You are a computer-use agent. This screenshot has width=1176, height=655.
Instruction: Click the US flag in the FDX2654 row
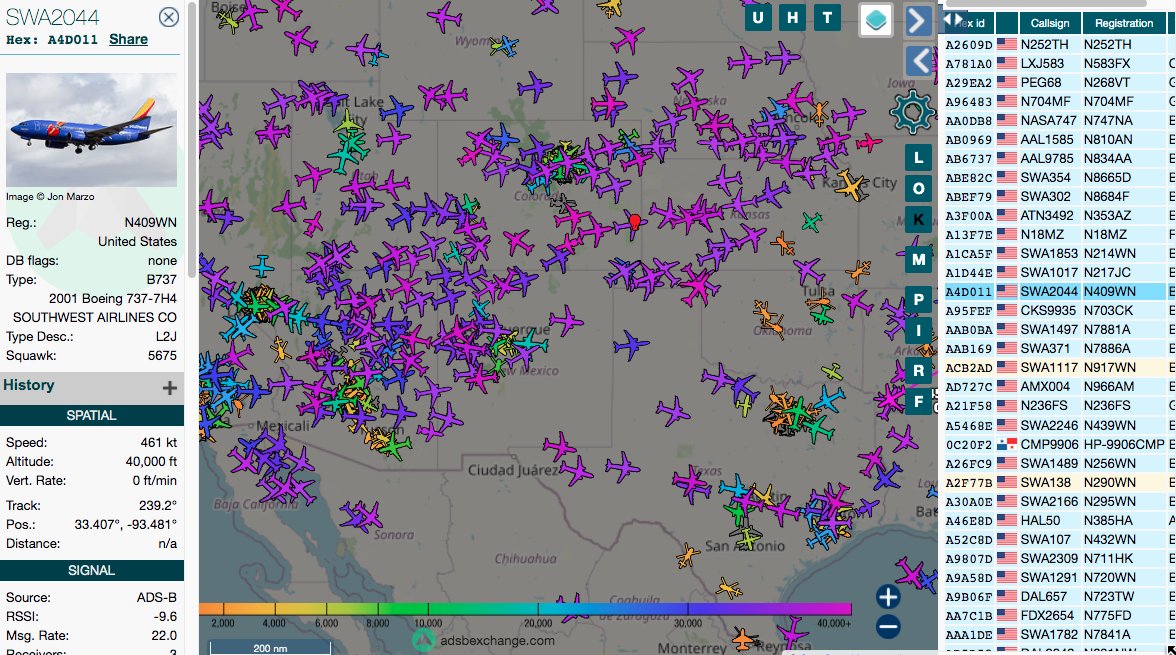point(1006,615)
